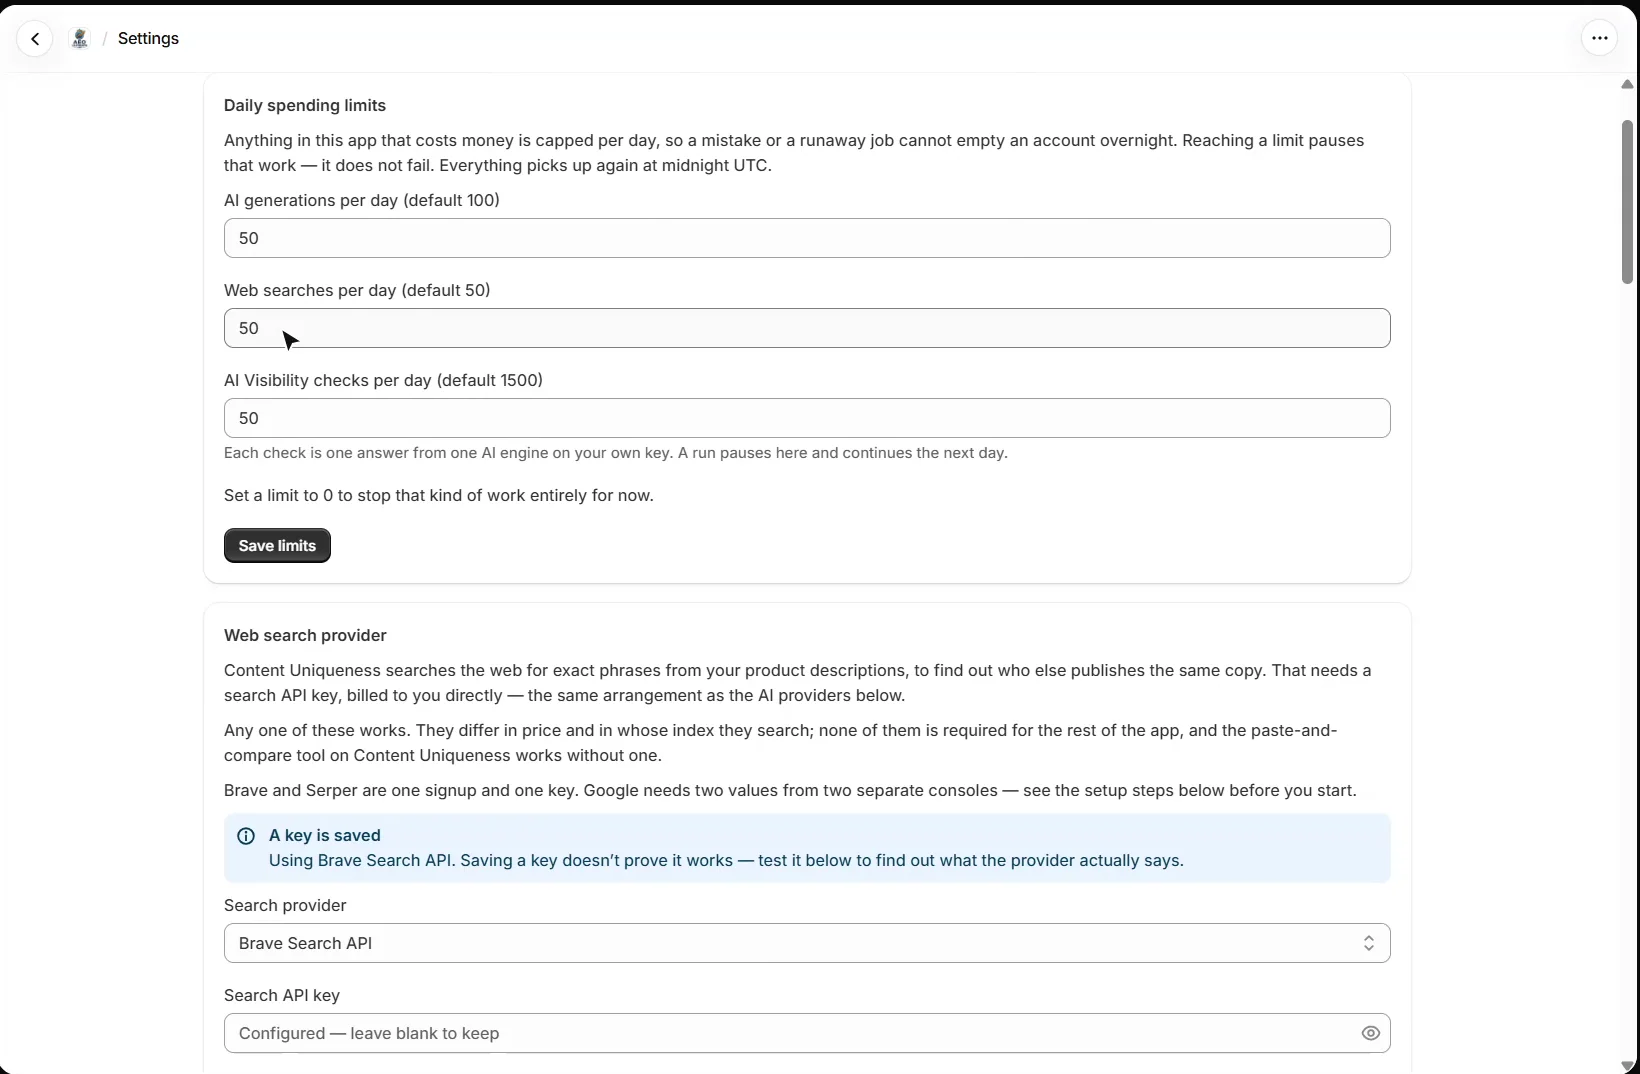Viewport: 1640px width, 1074px height.
Task: Open the Search provider dropdown
Action: [807, 943]
